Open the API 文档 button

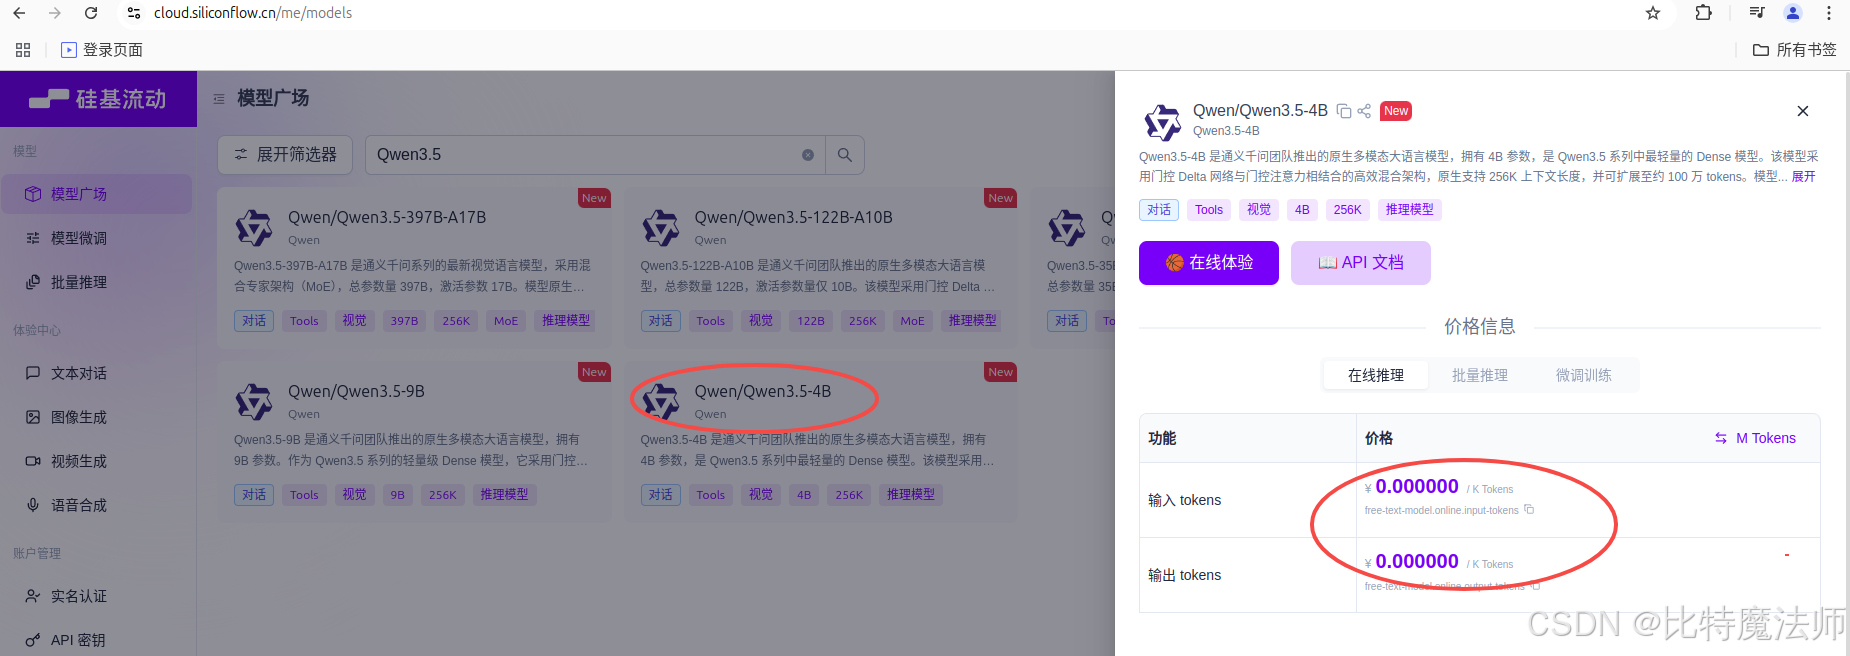coord(1361,263)
